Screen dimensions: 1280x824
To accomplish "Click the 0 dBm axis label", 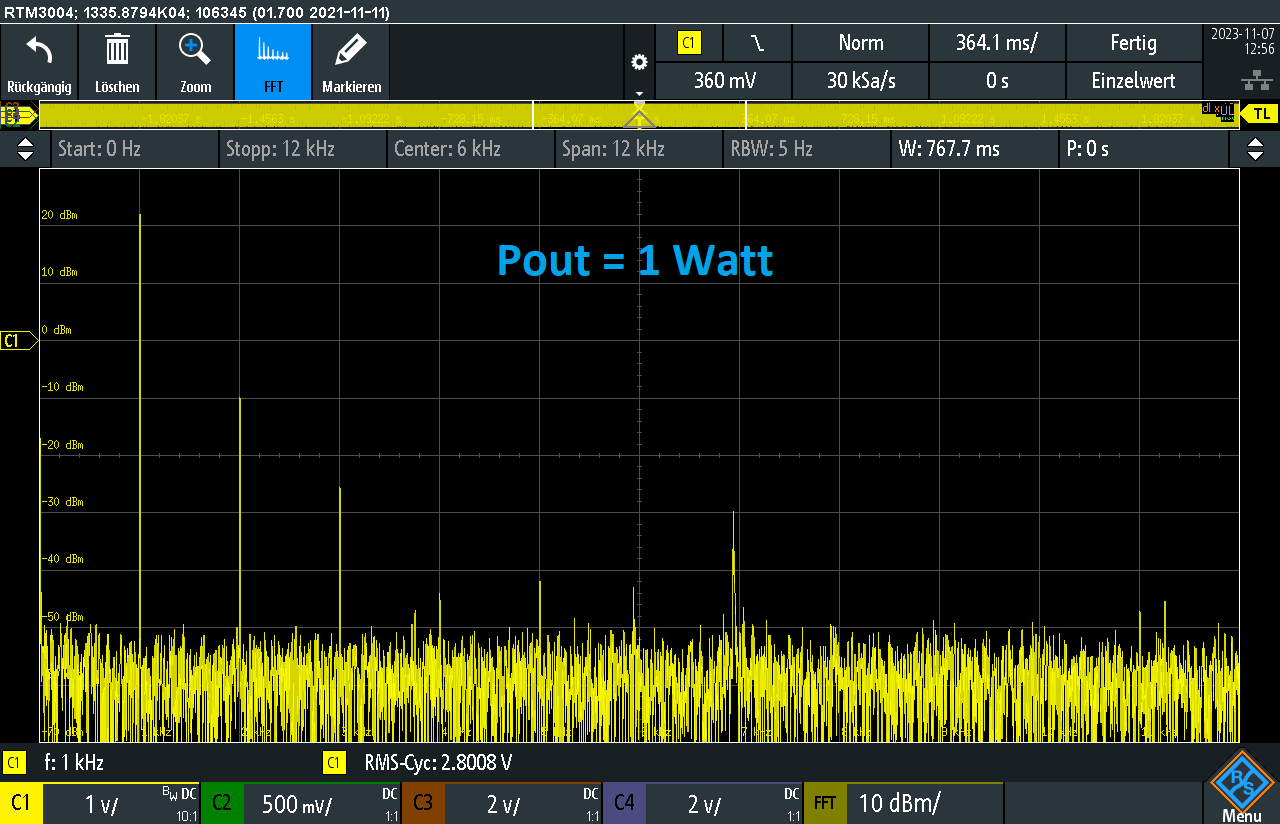I will click(x=57, y=330).
